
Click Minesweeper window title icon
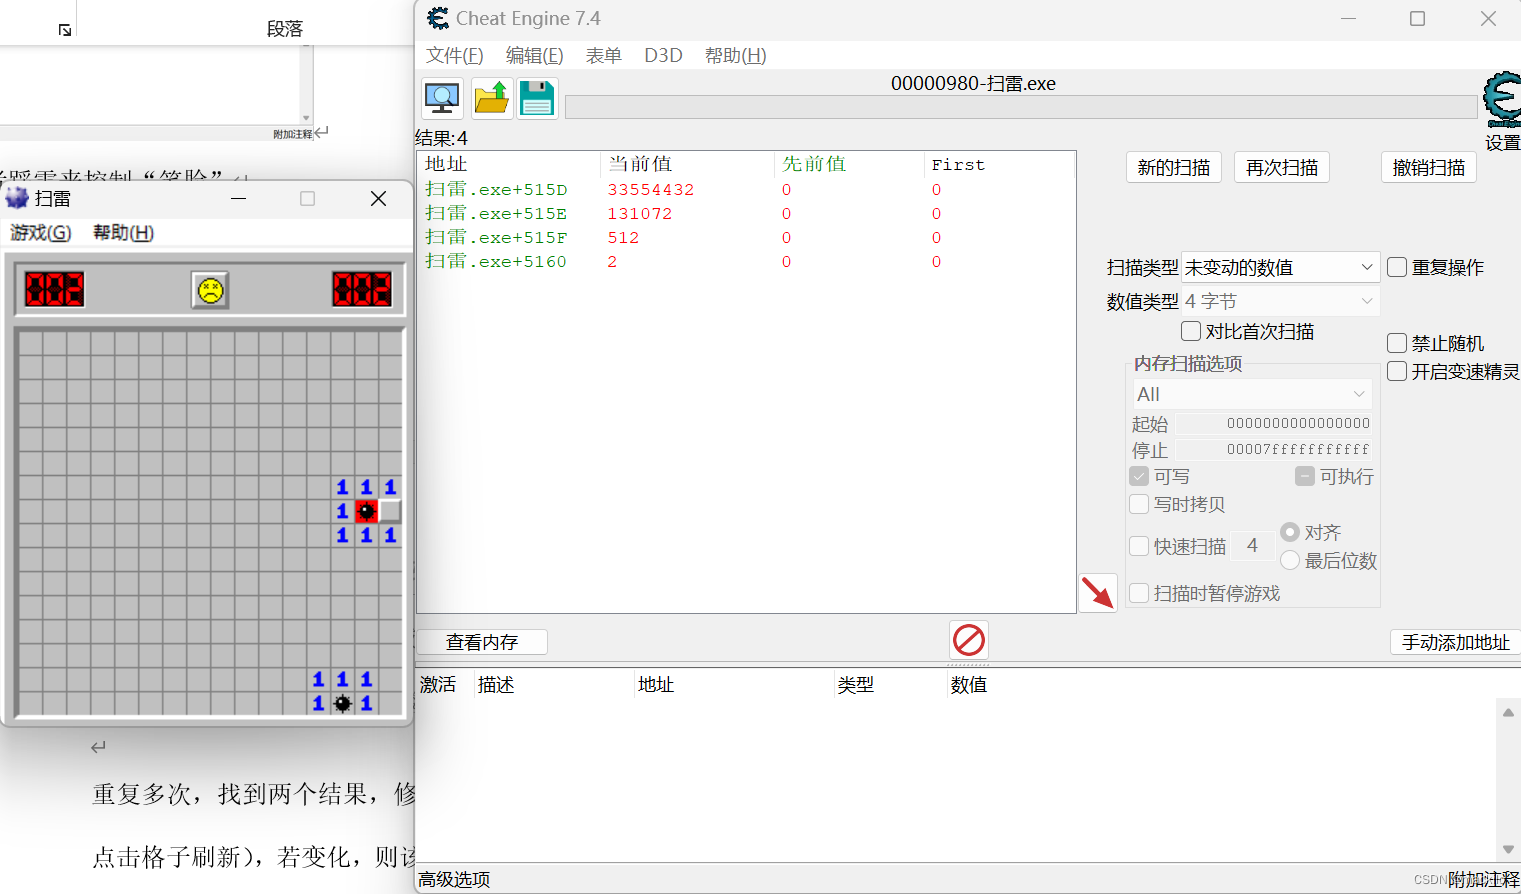pos(17,198)
